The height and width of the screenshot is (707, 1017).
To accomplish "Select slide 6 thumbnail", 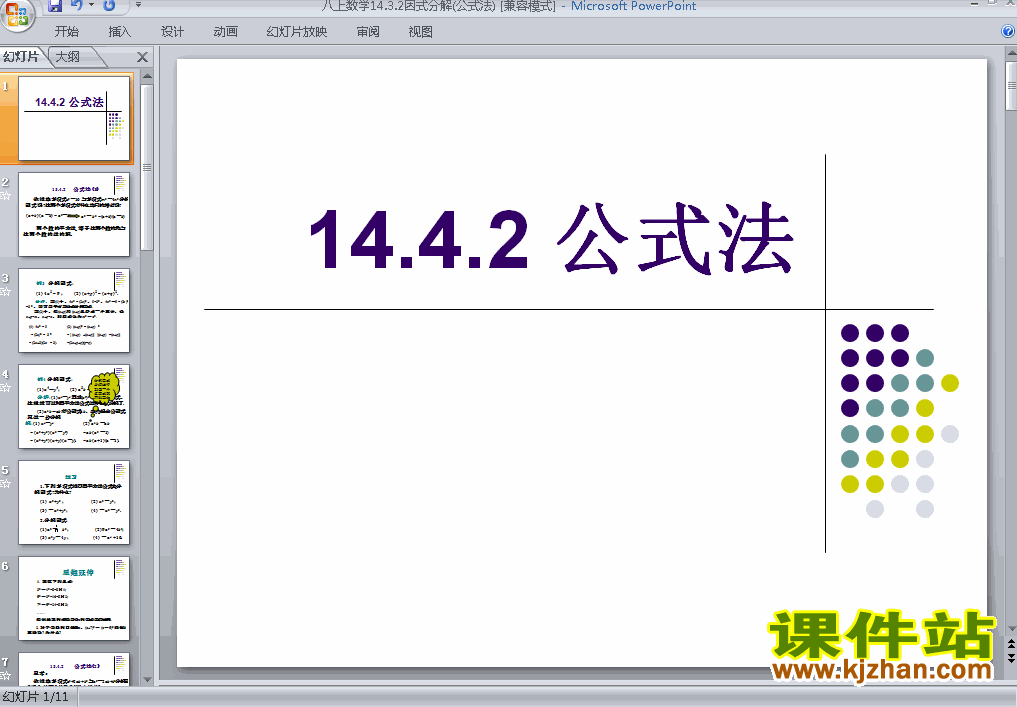I will (x=74, y=598).
